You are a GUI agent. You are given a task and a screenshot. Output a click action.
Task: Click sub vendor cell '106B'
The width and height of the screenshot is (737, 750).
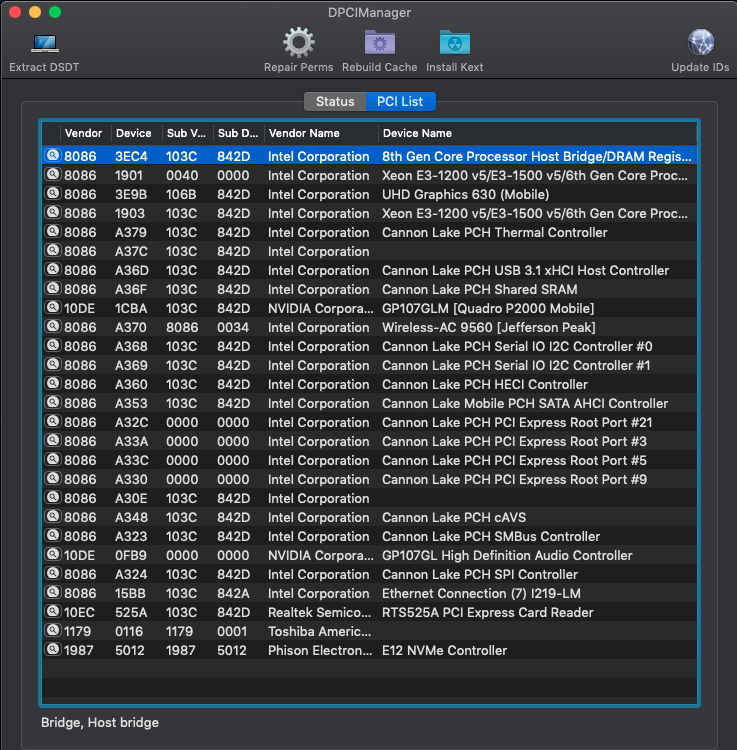coord(181,195)
